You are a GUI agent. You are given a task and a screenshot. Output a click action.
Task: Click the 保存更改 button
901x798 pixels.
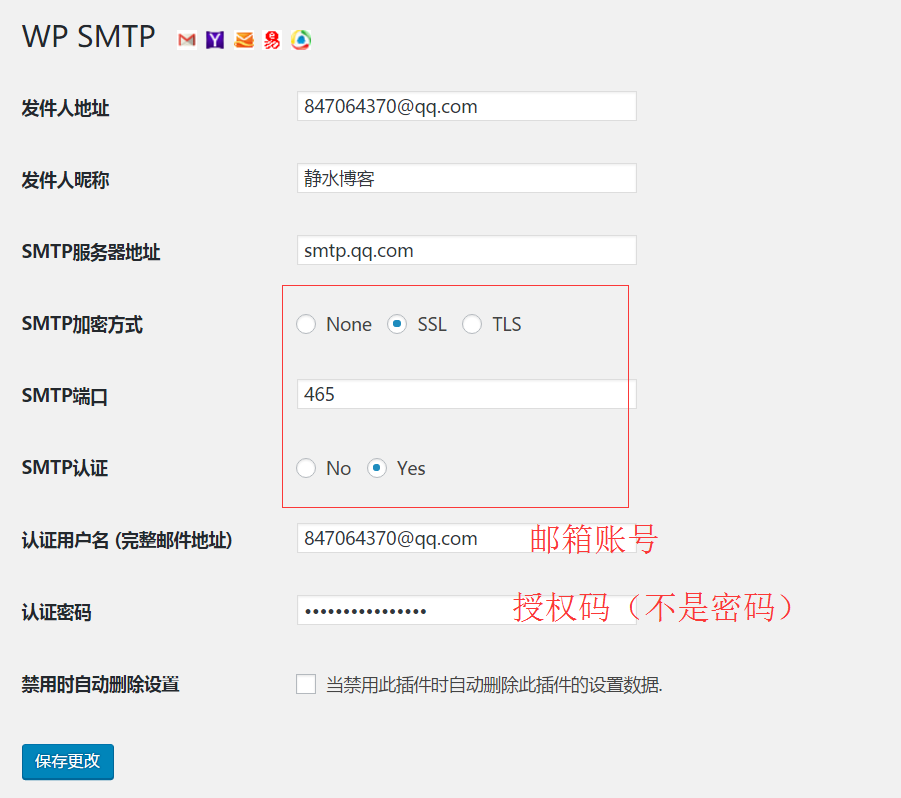pos(68,762)
